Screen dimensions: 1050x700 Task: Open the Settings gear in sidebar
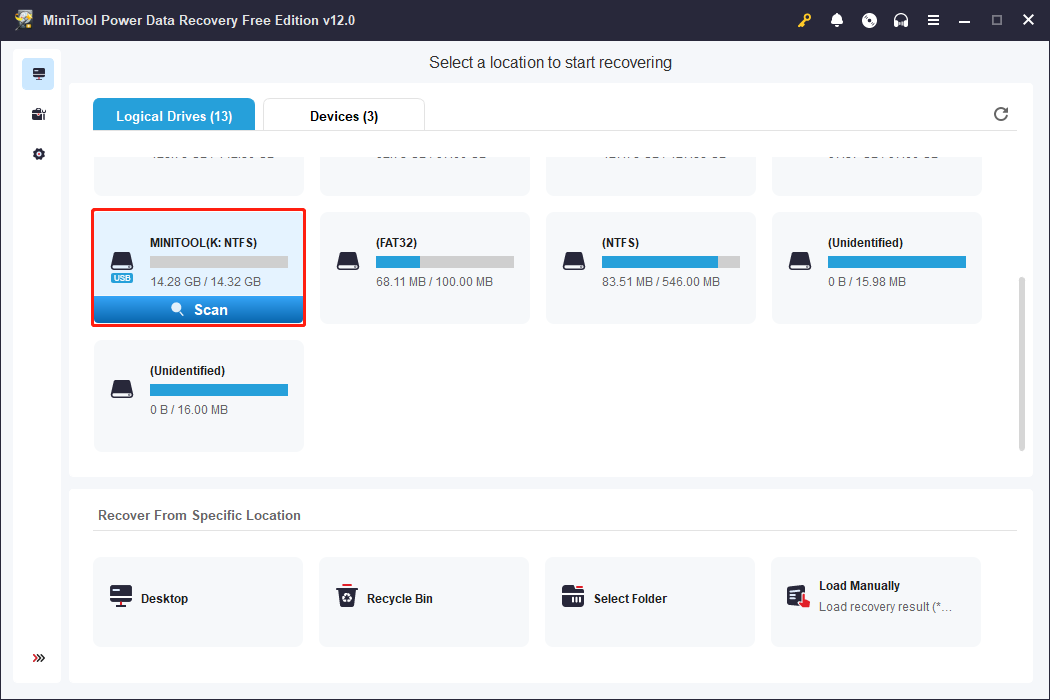[x=38, y=154]
